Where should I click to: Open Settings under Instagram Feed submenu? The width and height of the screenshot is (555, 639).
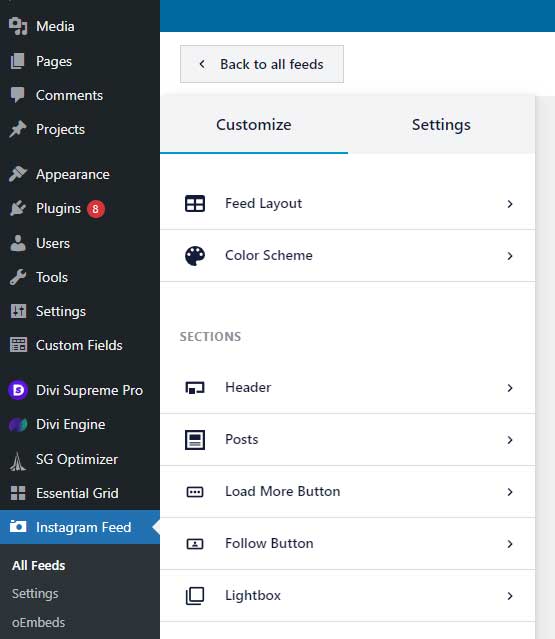point(35,594)
